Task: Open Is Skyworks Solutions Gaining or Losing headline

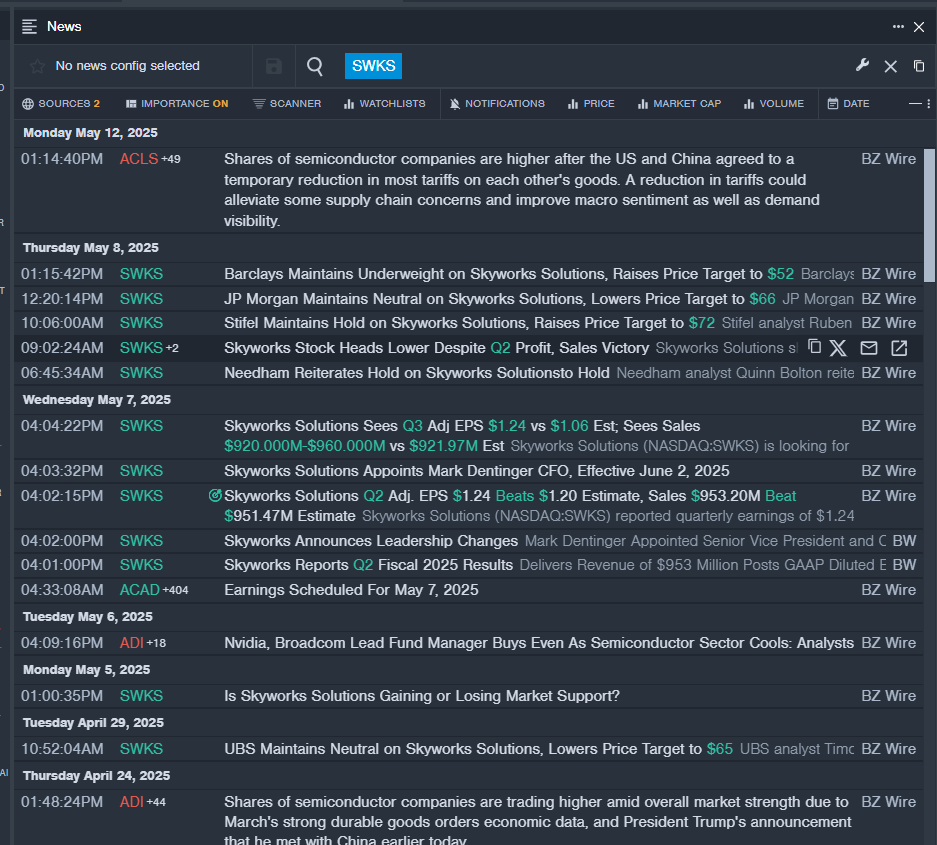Action: pyautogui.click(x=421, y=696)
